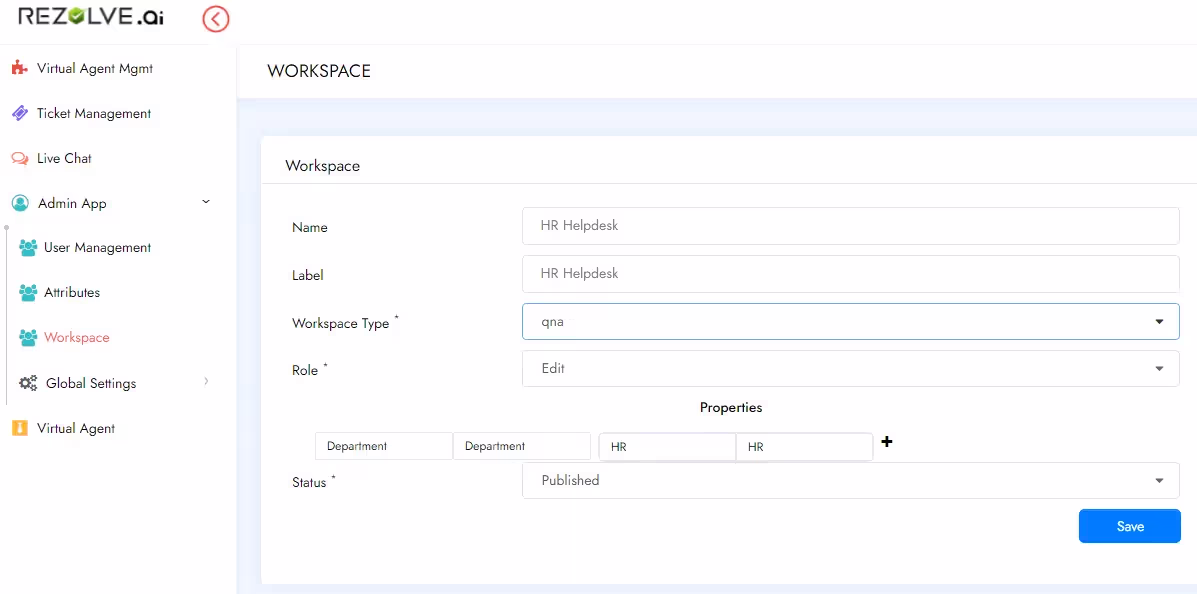Go to Live Chat

(x=64, y=158)
